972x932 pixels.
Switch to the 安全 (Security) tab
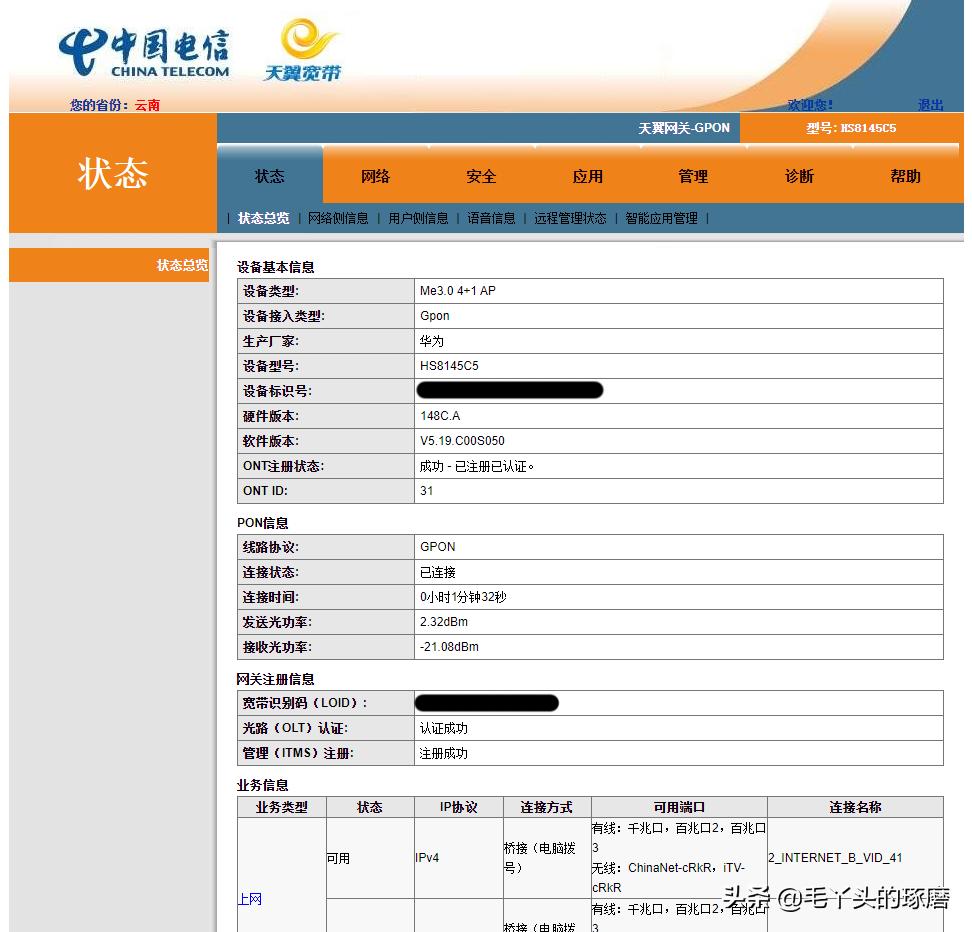[481, 176]
